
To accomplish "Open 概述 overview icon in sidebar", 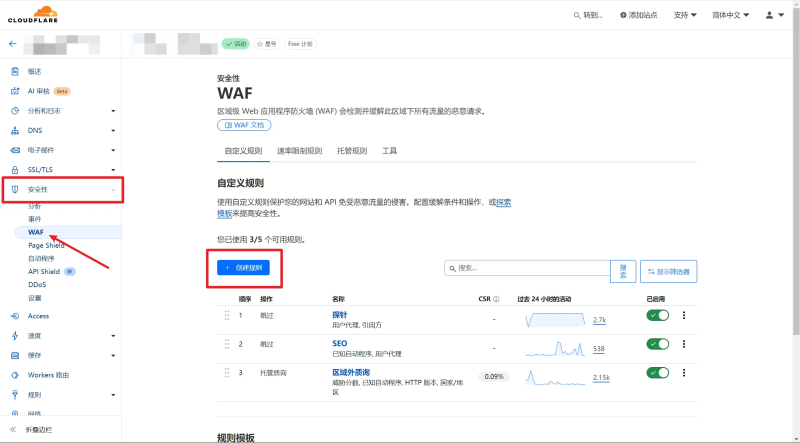I will coord(15,71).
